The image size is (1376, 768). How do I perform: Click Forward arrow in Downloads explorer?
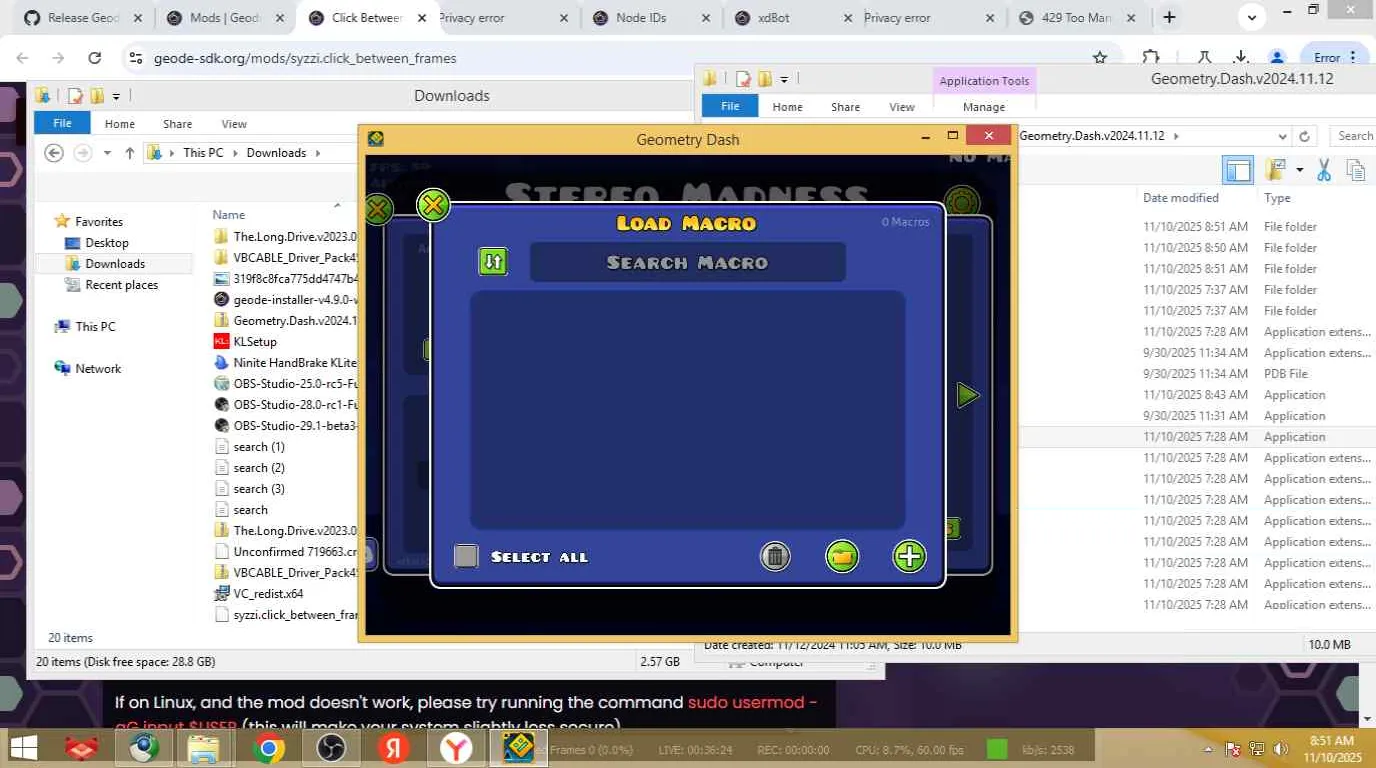[x=83, y=153]
